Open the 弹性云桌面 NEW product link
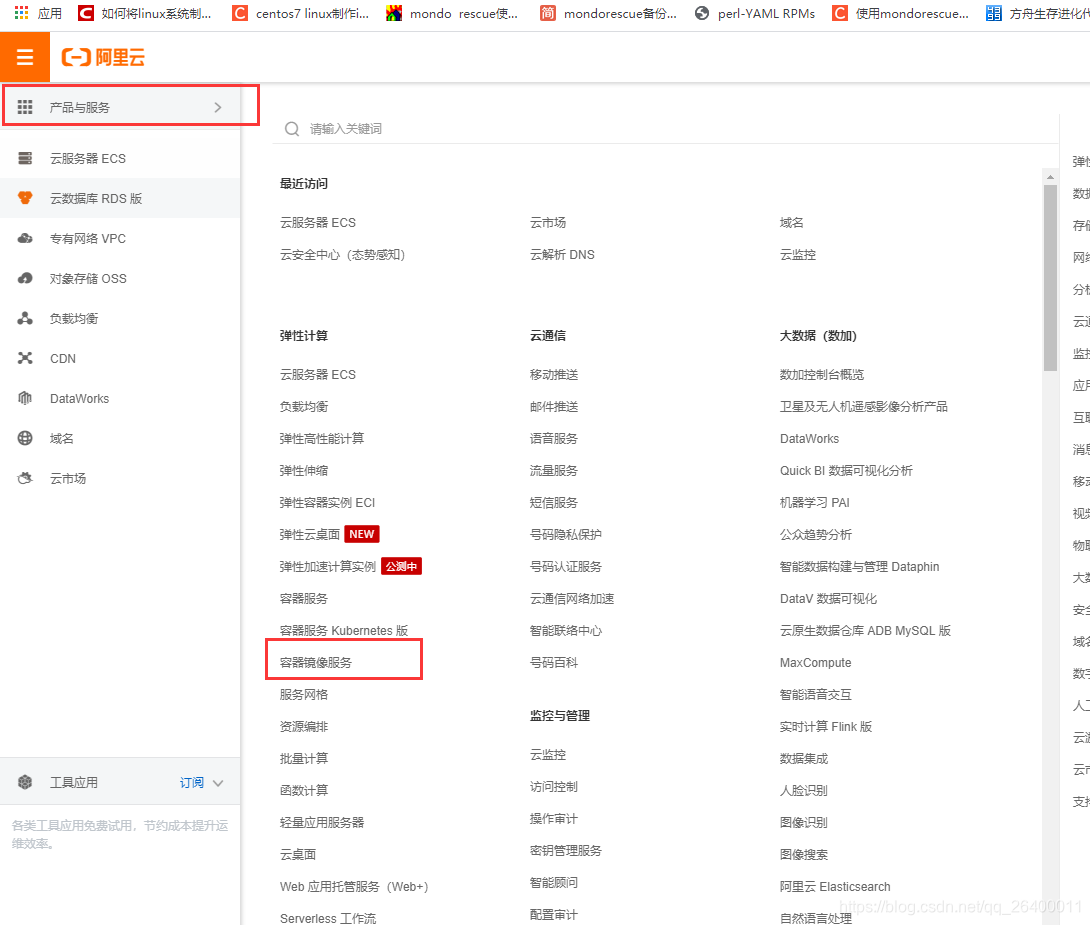The width and height of the screenshot is (1090, 925). pyautogui.click(x=313, y=534)
